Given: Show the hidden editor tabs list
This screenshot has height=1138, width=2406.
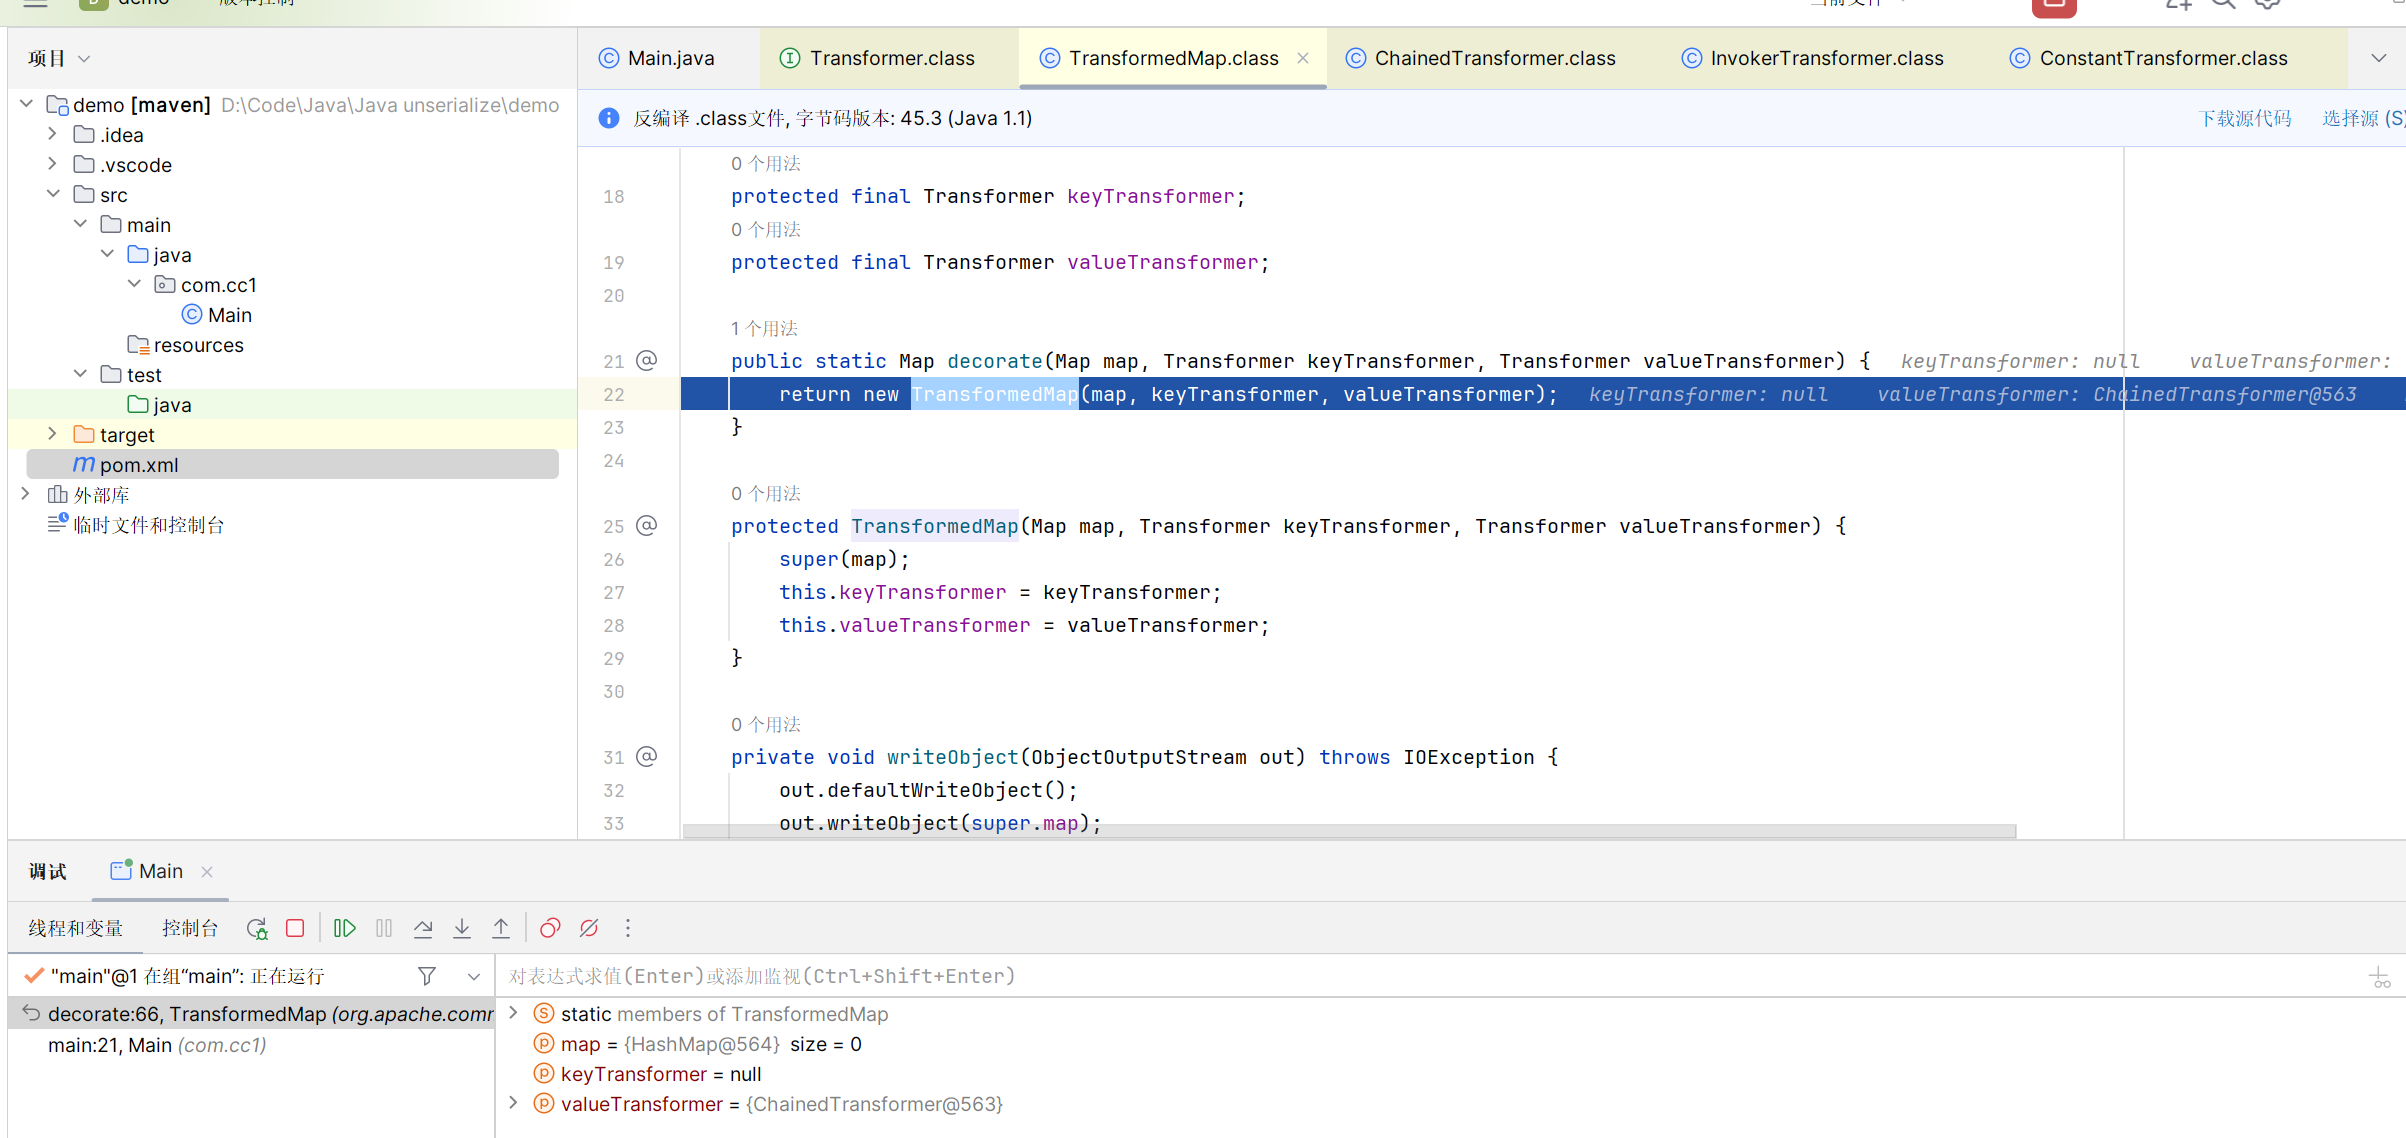Looking at the screenshot, I should coord(2379,58).
